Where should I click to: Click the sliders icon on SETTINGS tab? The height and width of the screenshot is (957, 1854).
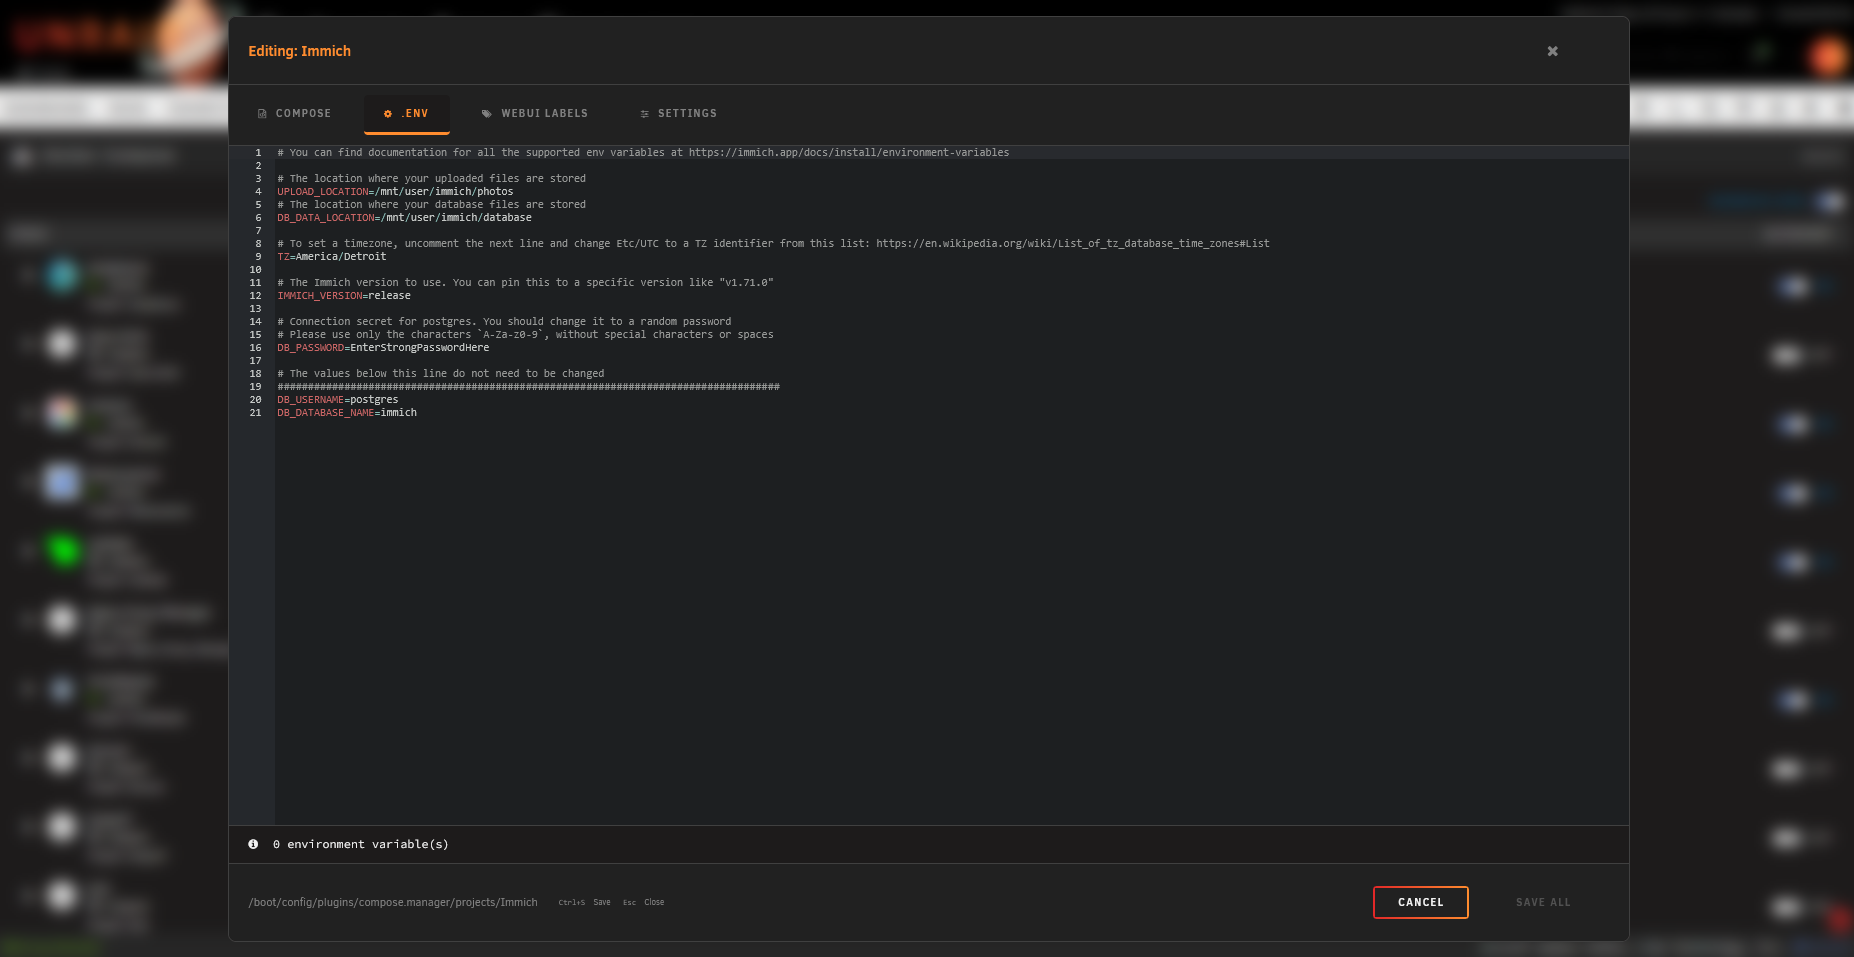(x=645, y=114)
